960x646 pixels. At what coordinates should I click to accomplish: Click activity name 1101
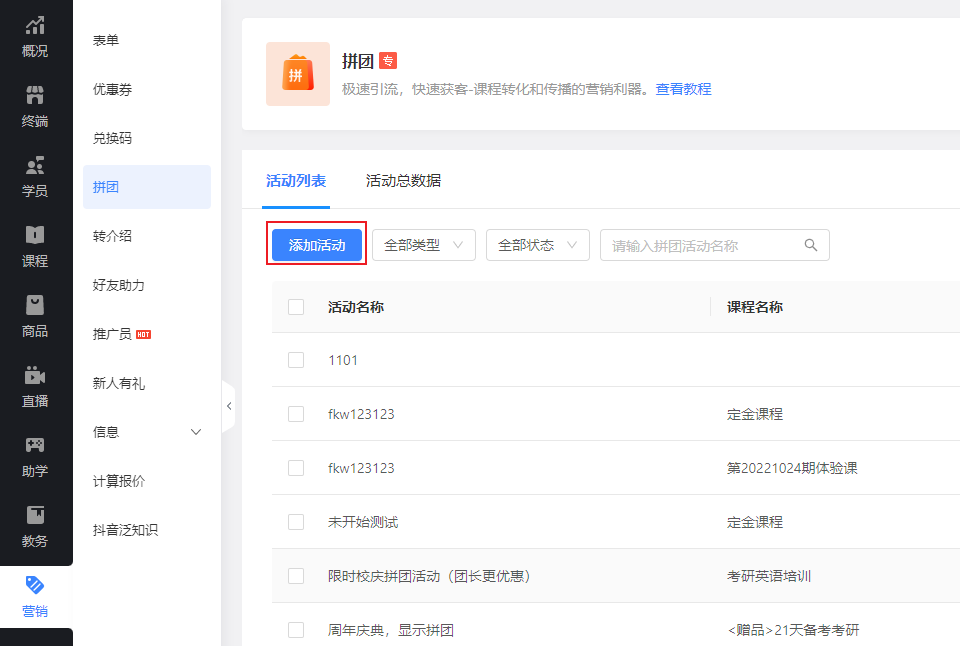pyautogui.click(x=343, y=360)
